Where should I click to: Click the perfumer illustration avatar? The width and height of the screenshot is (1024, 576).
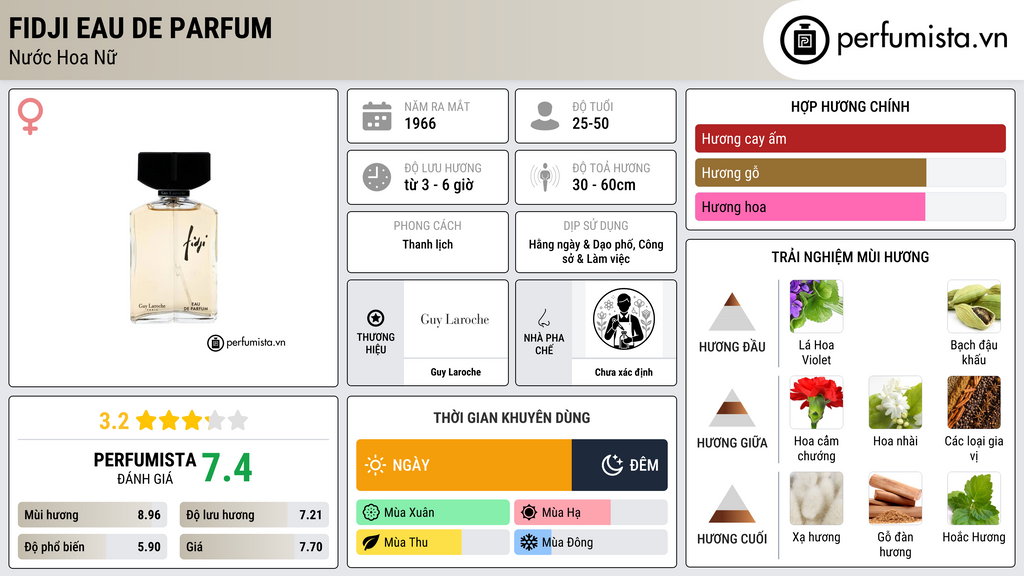pyautogui.click(x=624, y=319)
